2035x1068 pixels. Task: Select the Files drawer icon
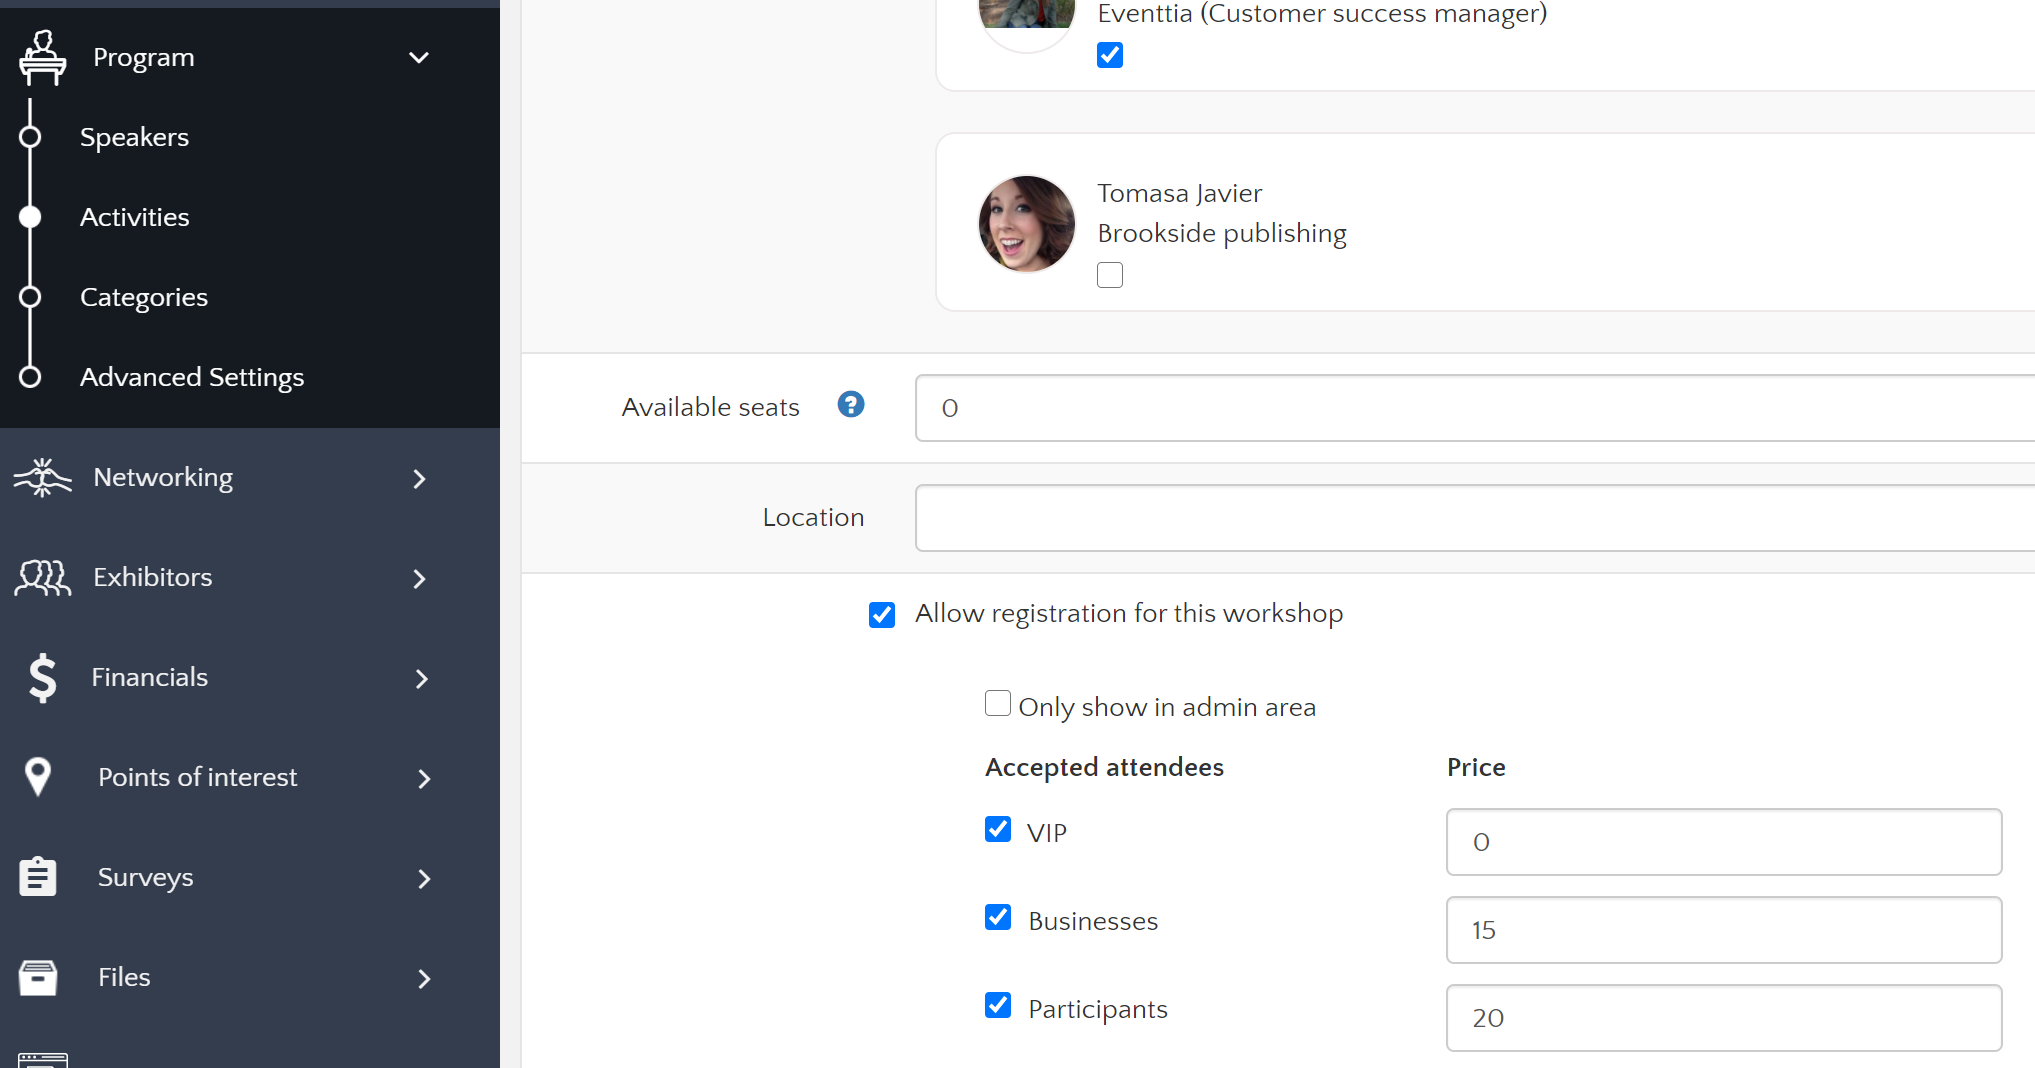[x=38, y=977]
